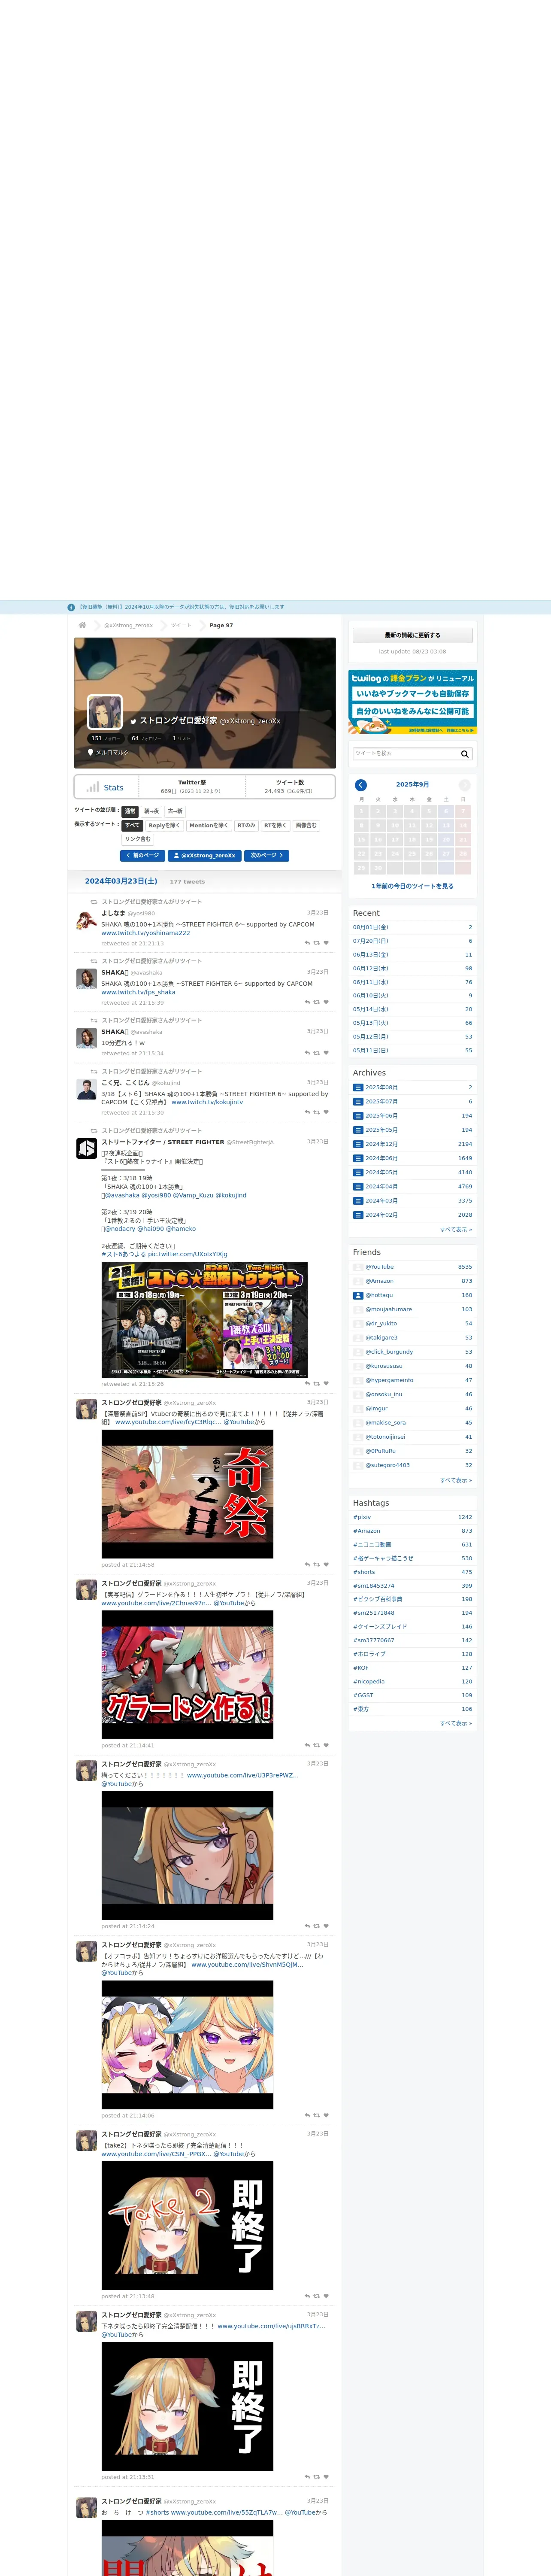Open the twitch.tv/yoshinama222 link

(x=145, y=933)
